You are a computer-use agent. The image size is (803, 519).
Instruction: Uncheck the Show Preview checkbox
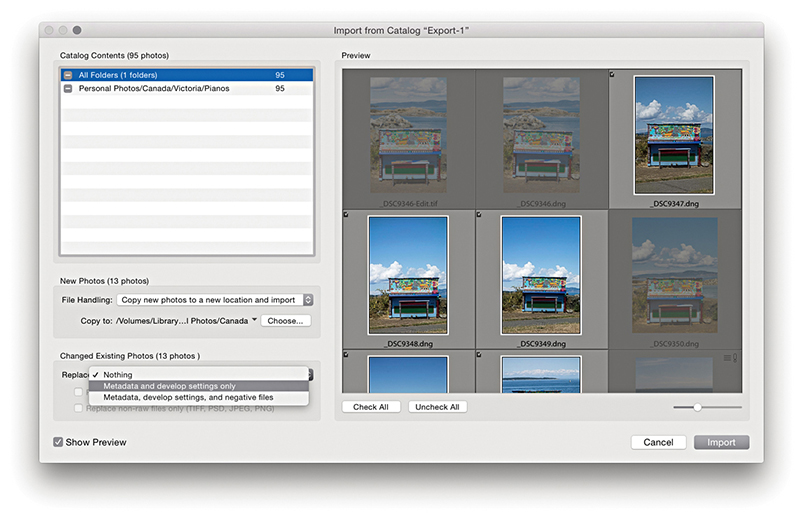click(59, 442)
